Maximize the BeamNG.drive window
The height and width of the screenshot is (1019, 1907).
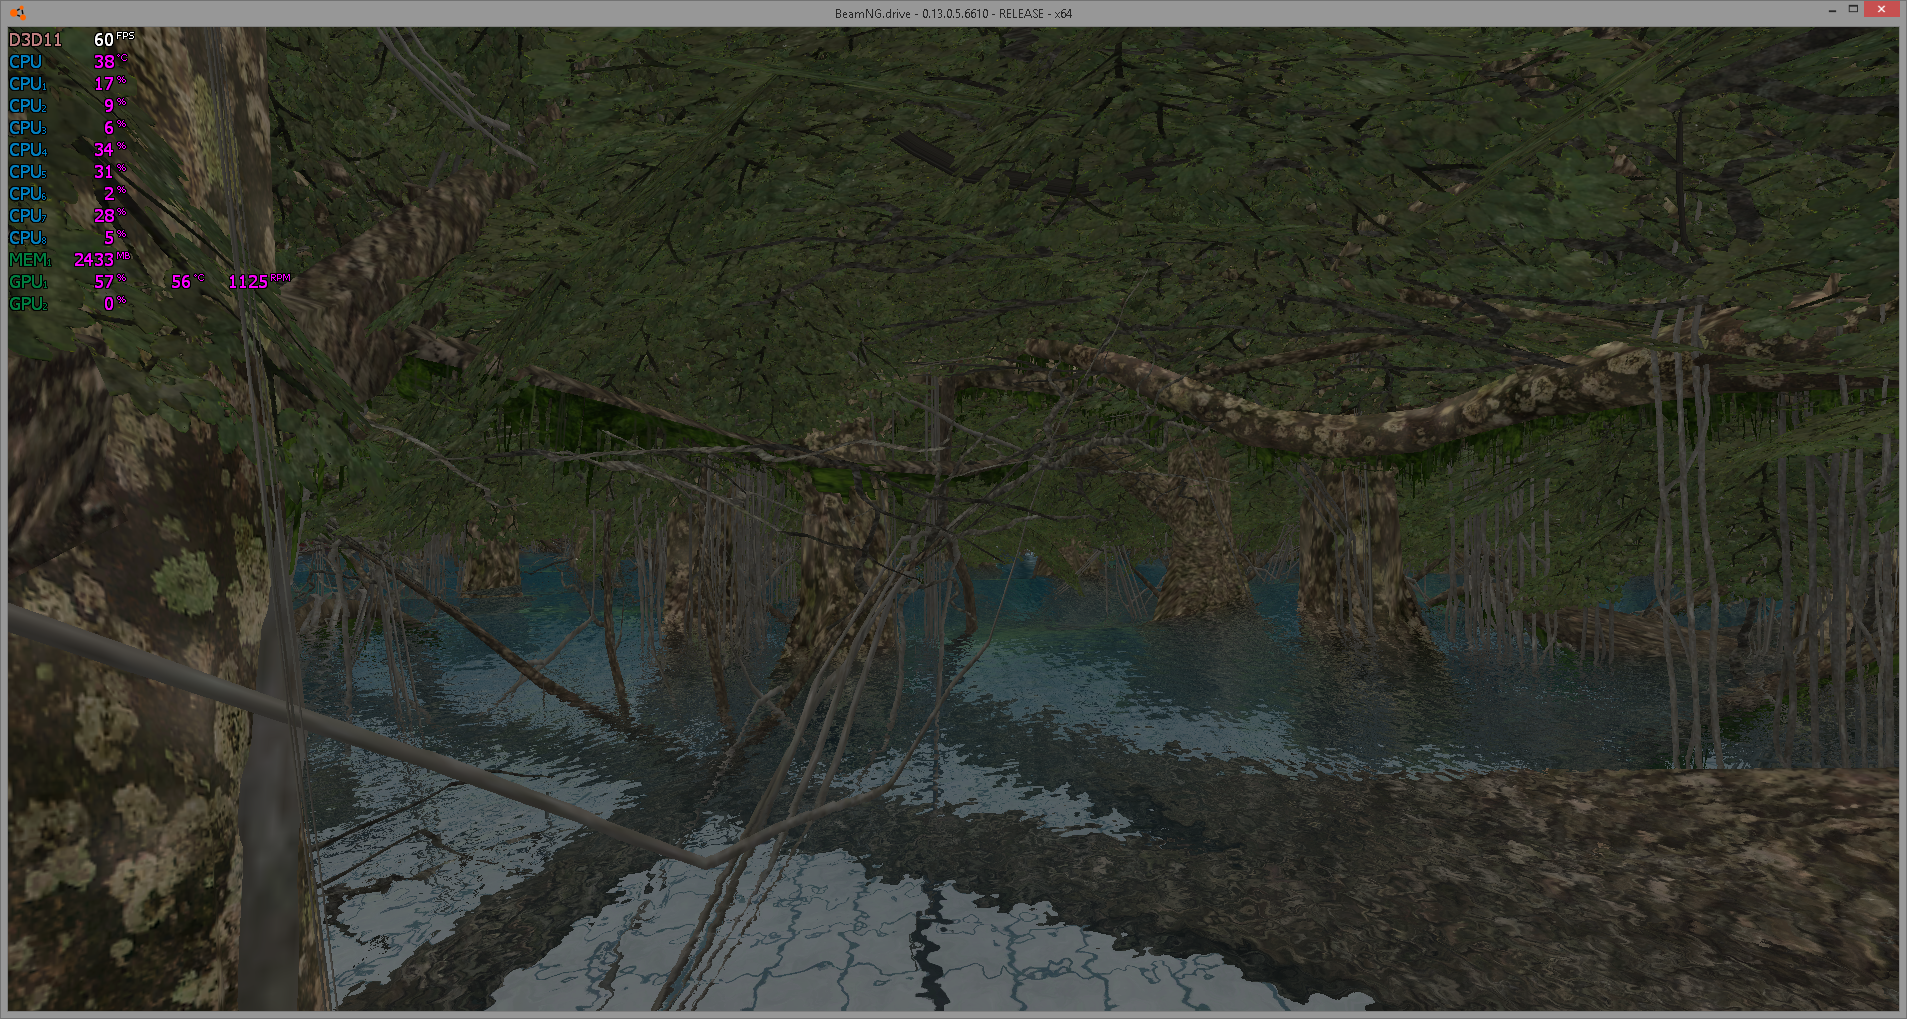click(1853, 10)
